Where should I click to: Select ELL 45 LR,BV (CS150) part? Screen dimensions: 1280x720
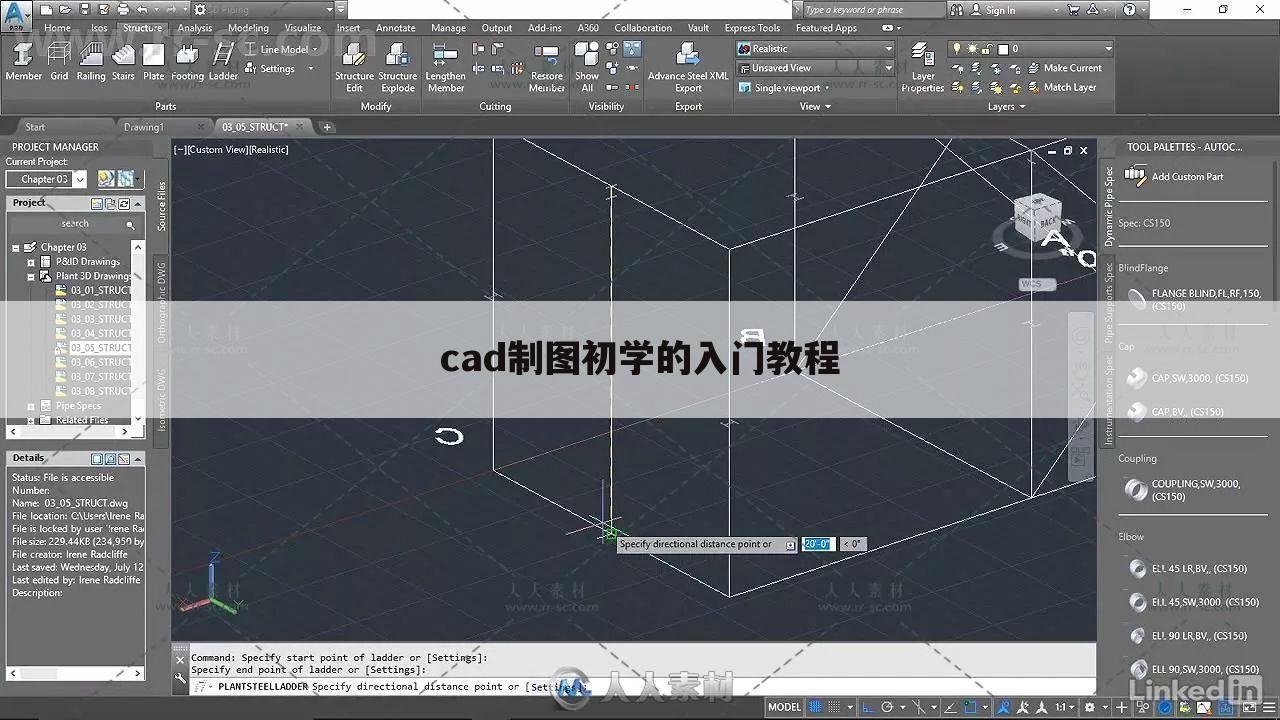1187,568
